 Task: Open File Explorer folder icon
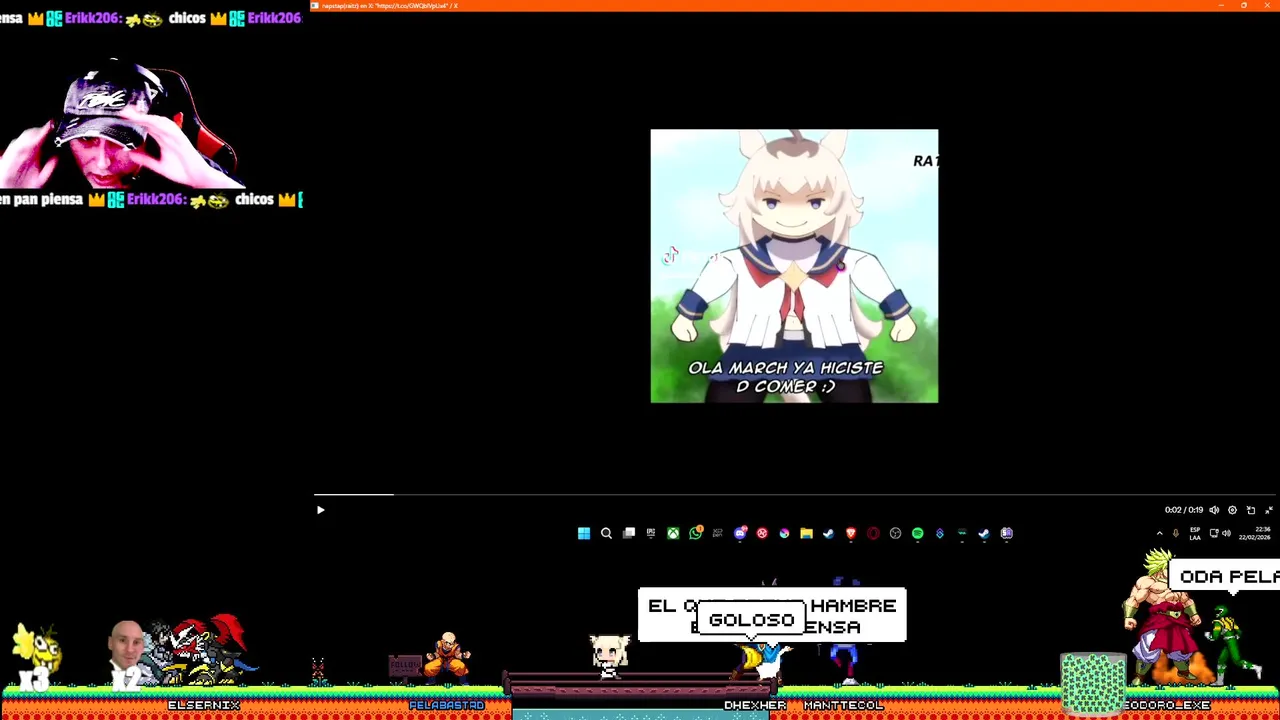[x=806, y=533]
